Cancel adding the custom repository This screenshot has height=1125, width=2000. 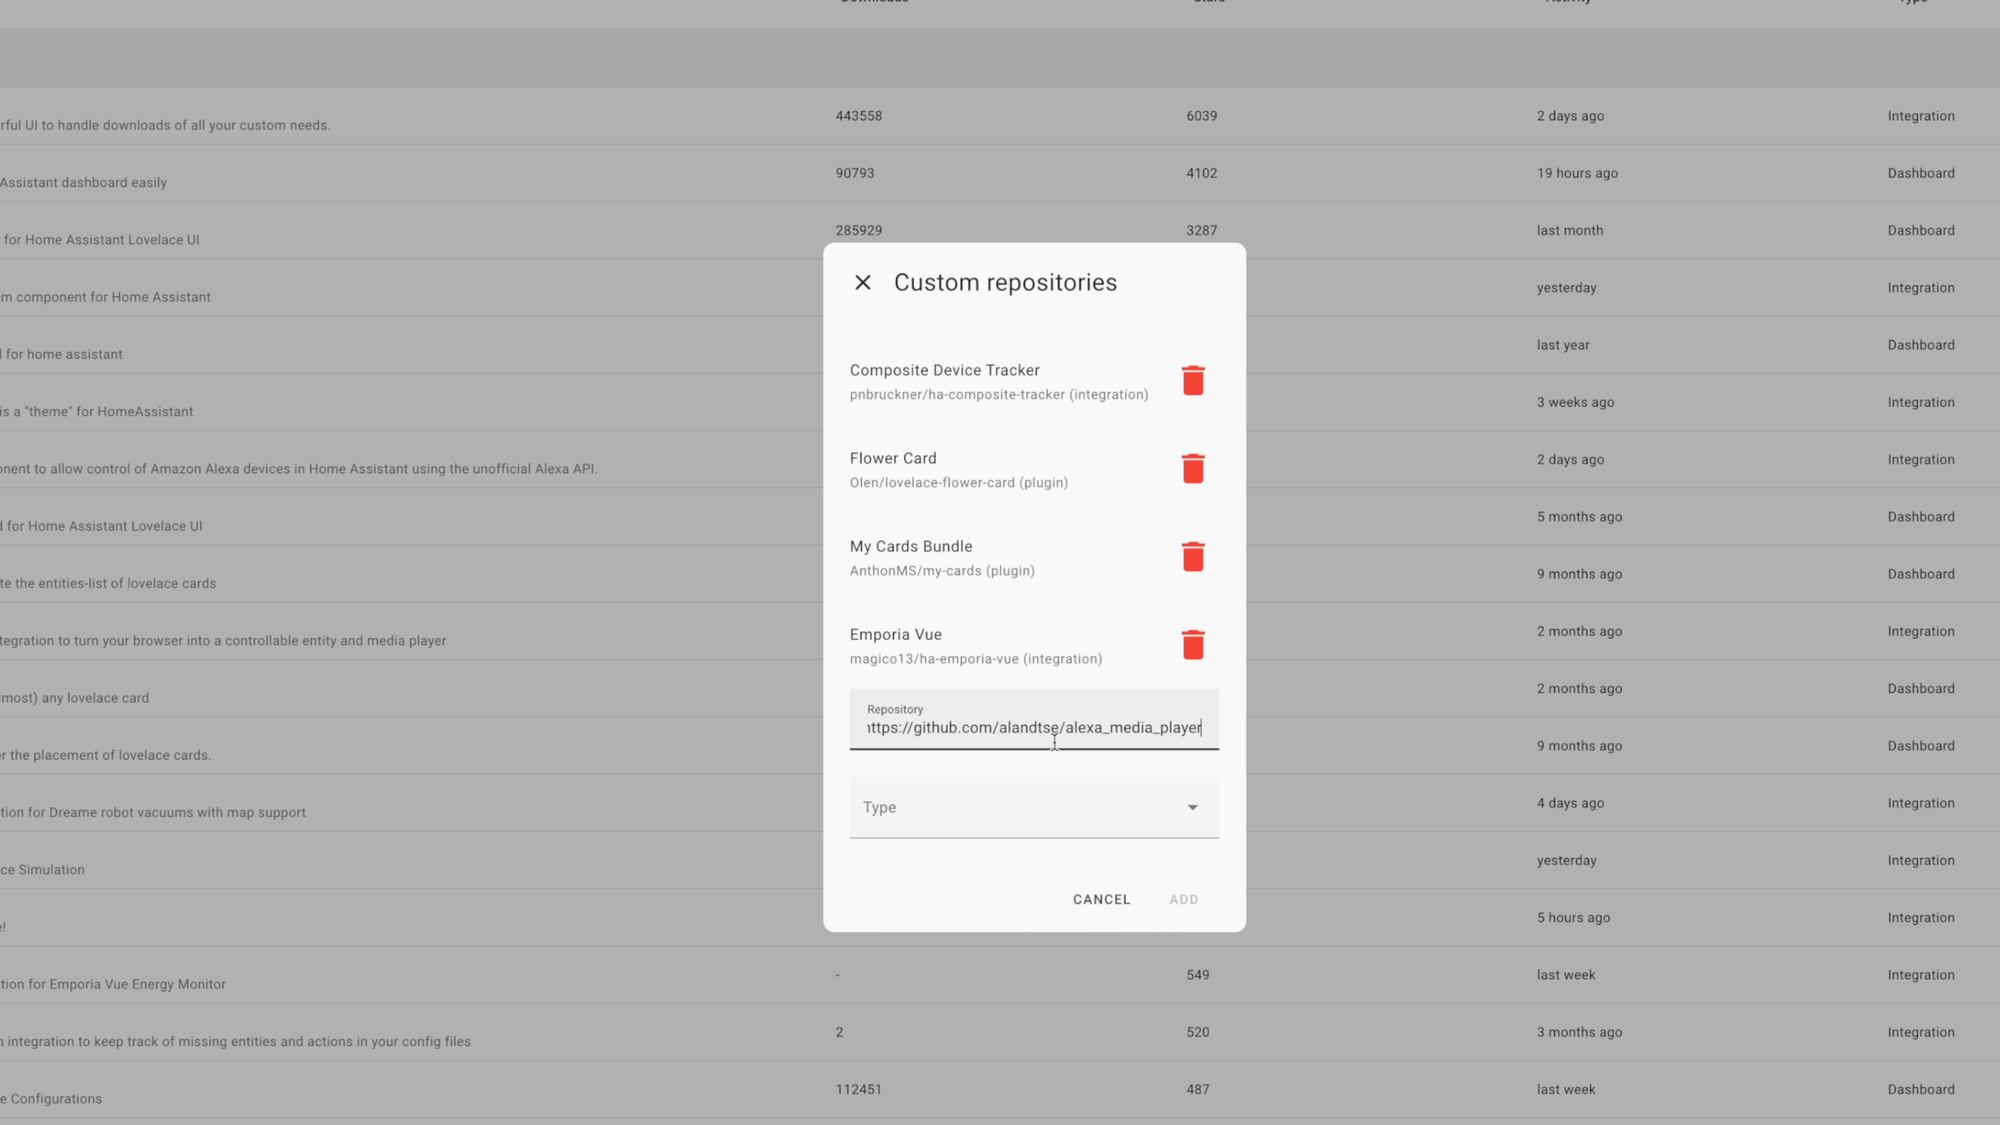tap(1102, 899)
